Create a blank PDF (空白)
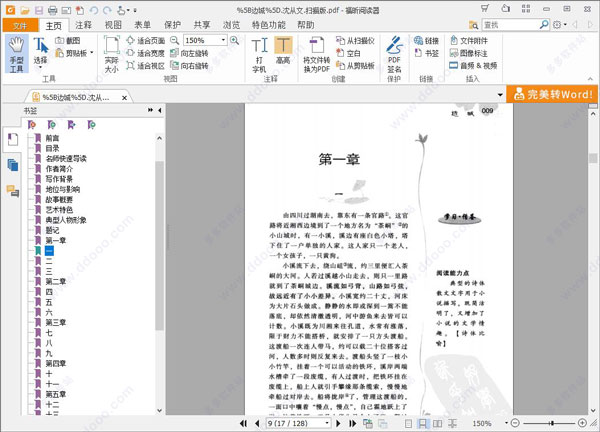Screen dimensions: 600x432 click(348, 53)
